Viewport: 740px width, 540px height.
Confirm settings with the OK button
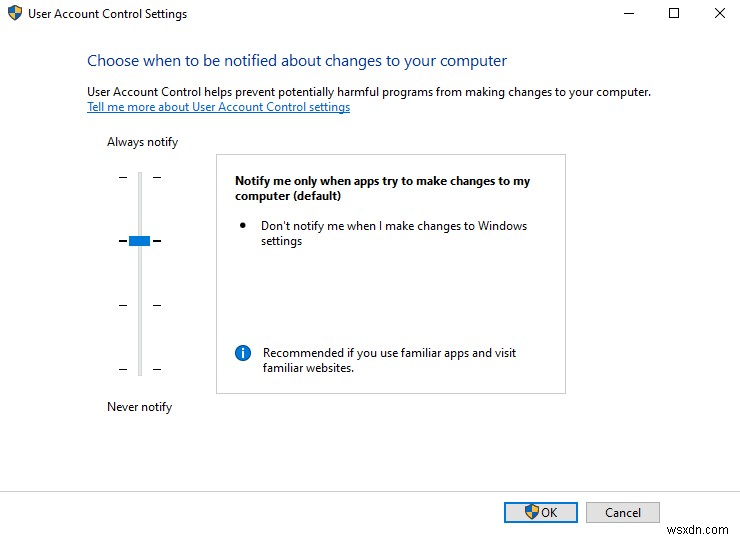tap(540, 512)
